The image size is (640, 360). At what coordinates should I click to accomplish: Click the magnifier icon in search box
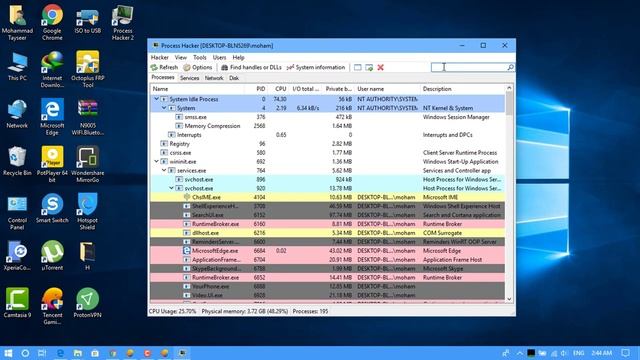[510, 67]
